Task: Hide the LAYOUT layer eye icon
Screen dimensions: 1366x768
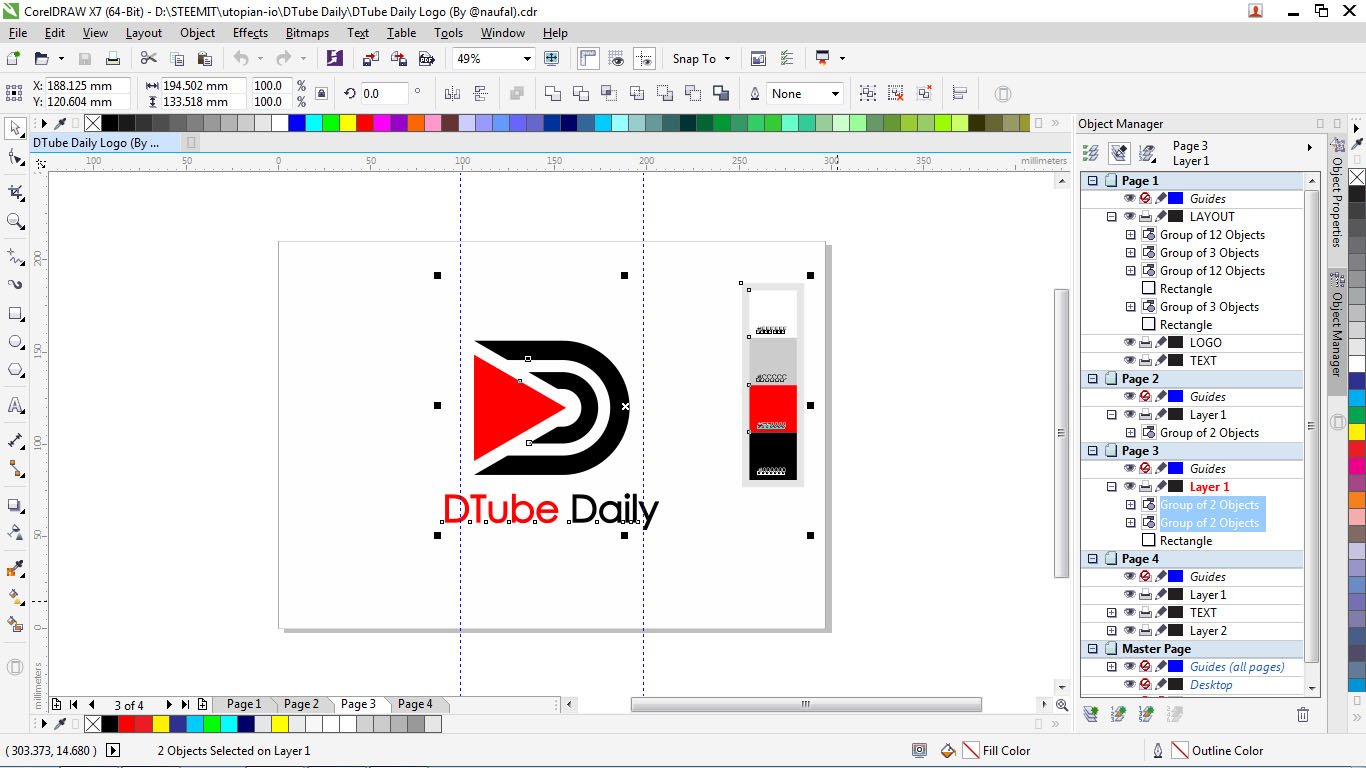Action: coord(1130,217)
